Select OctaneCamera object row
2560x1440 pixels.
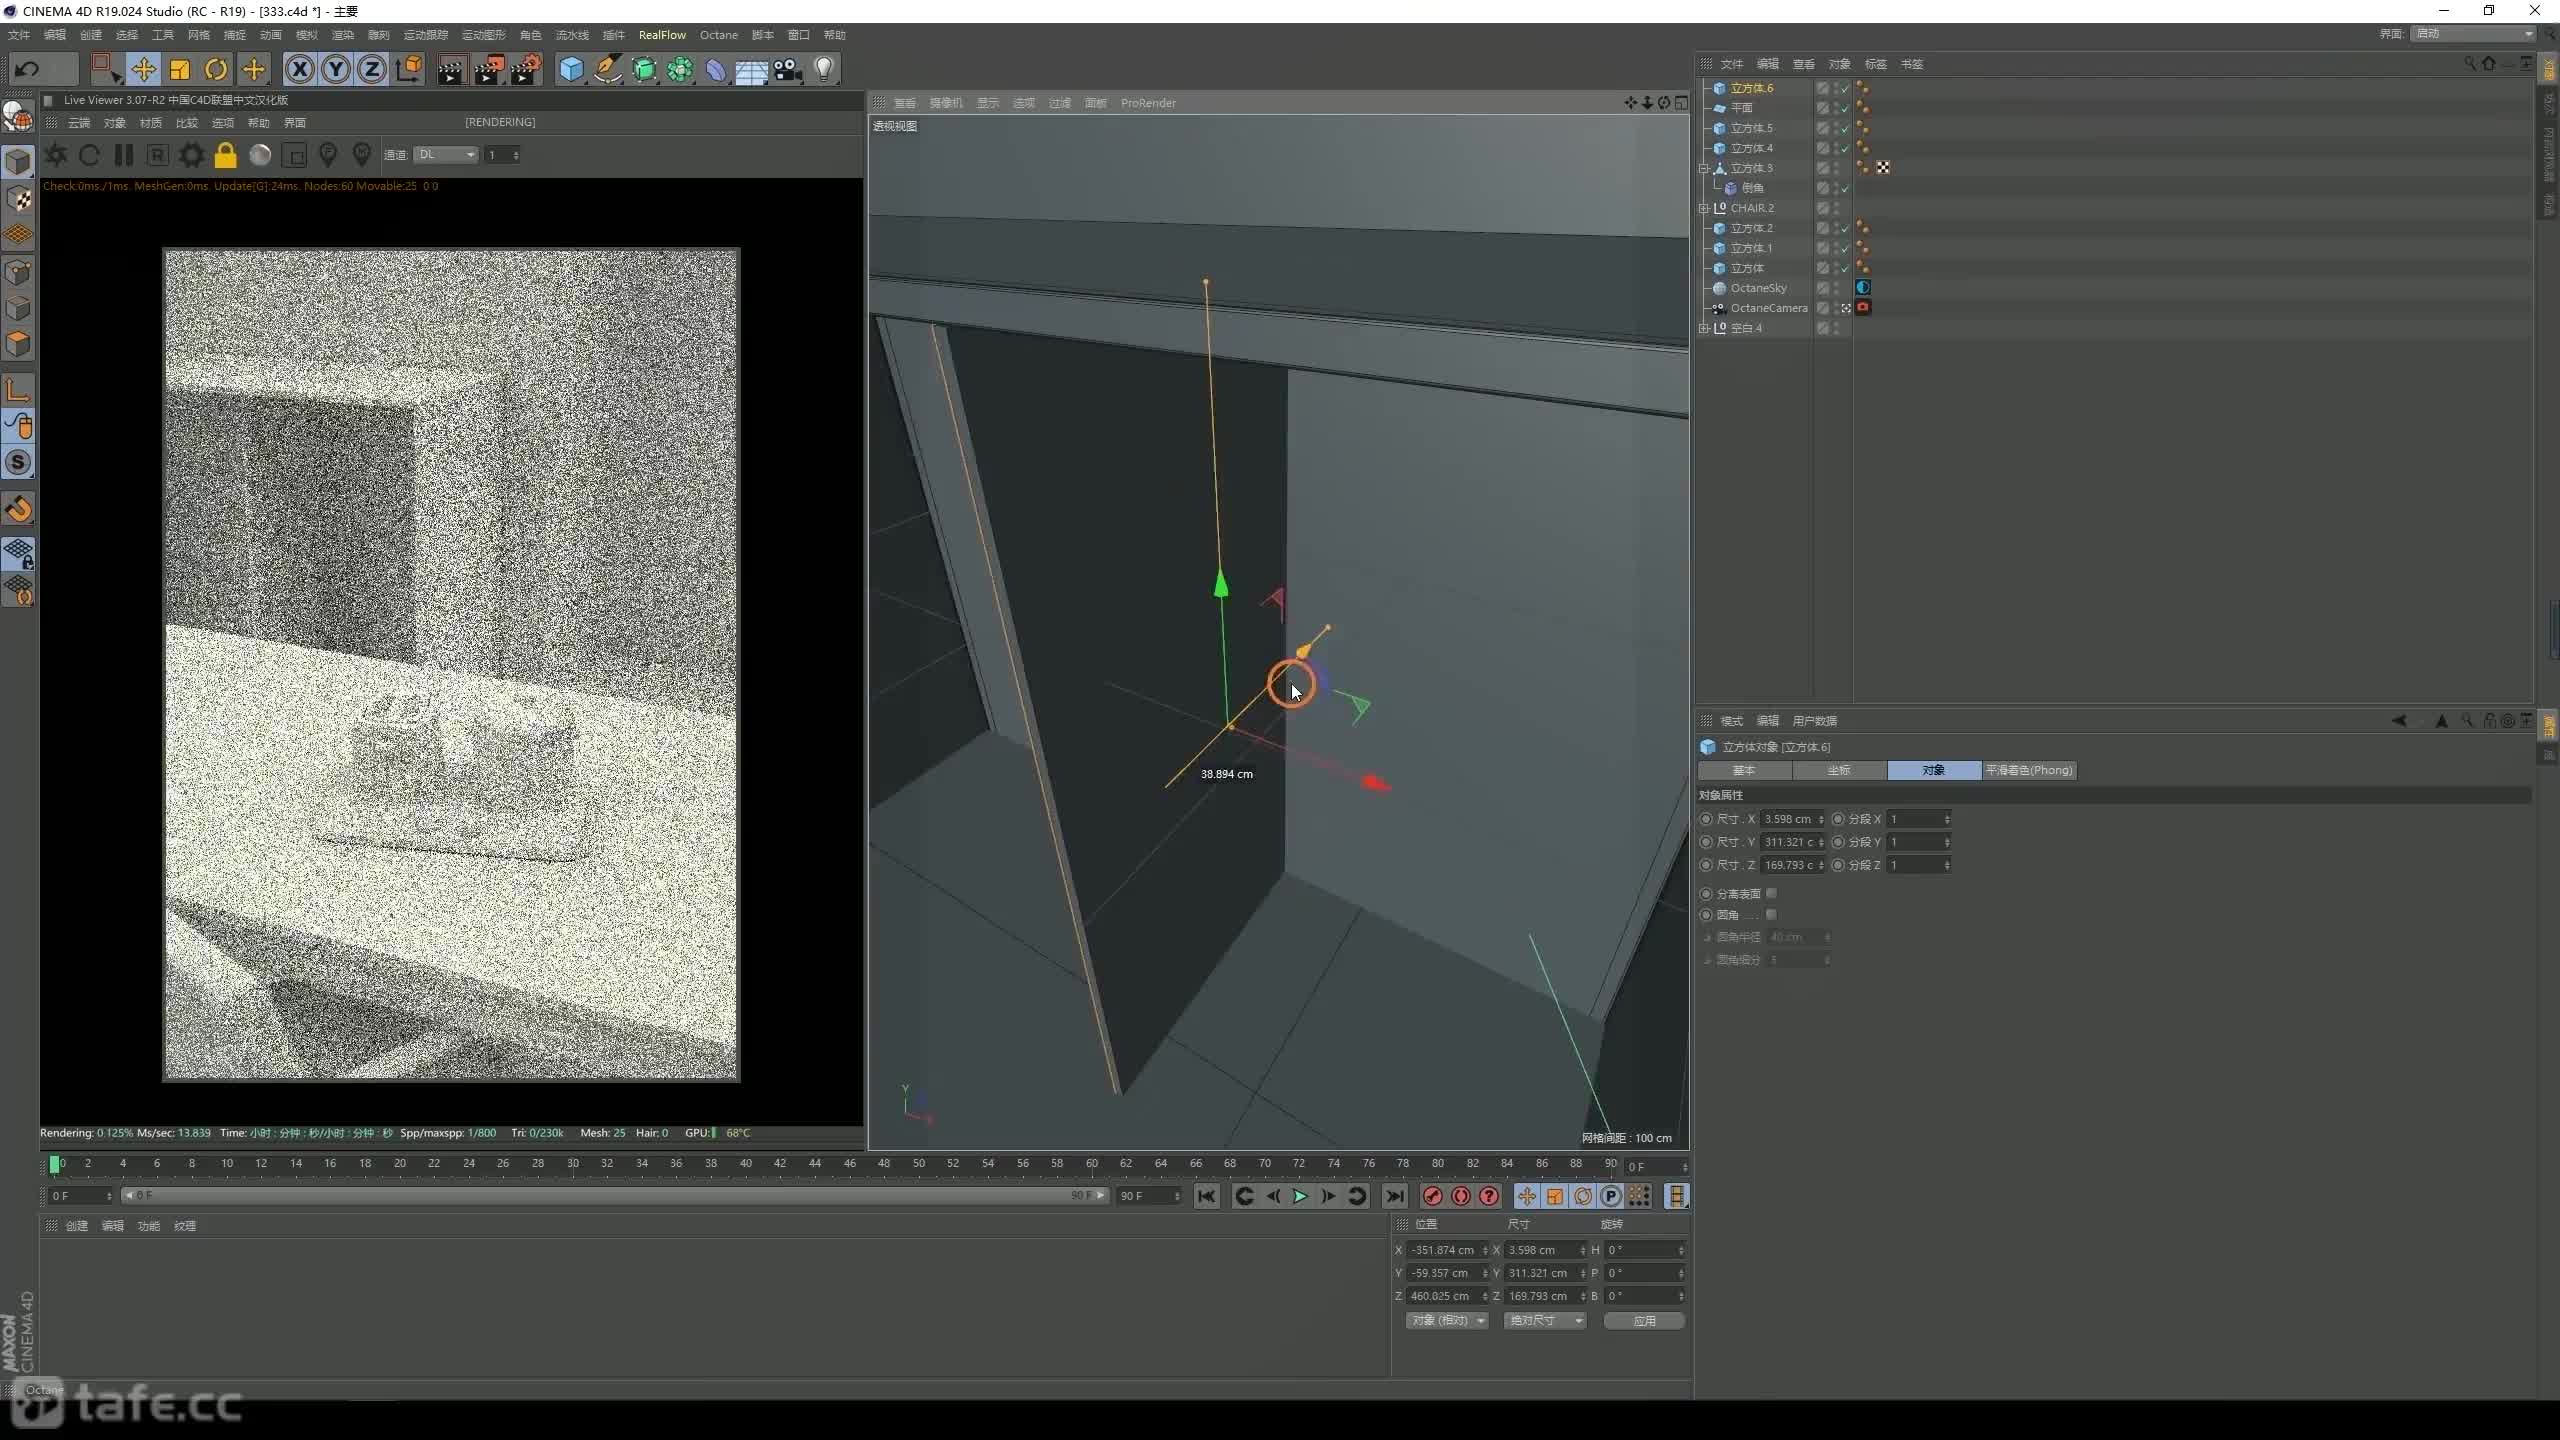click(1768, 308)
